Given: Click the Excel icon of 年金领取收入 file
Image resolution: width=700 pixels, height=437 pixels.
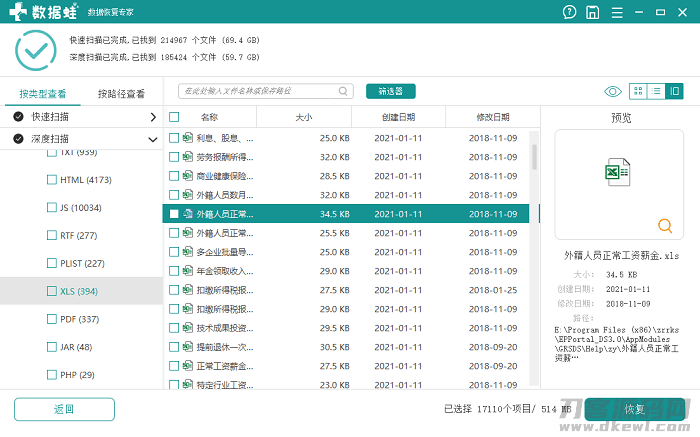Looking at the screenshot, I should point(188,271).
